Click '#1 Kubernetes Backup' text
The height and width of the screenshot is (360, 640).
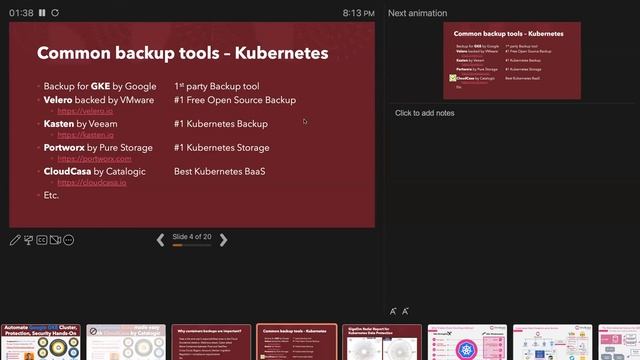[221, 124]
